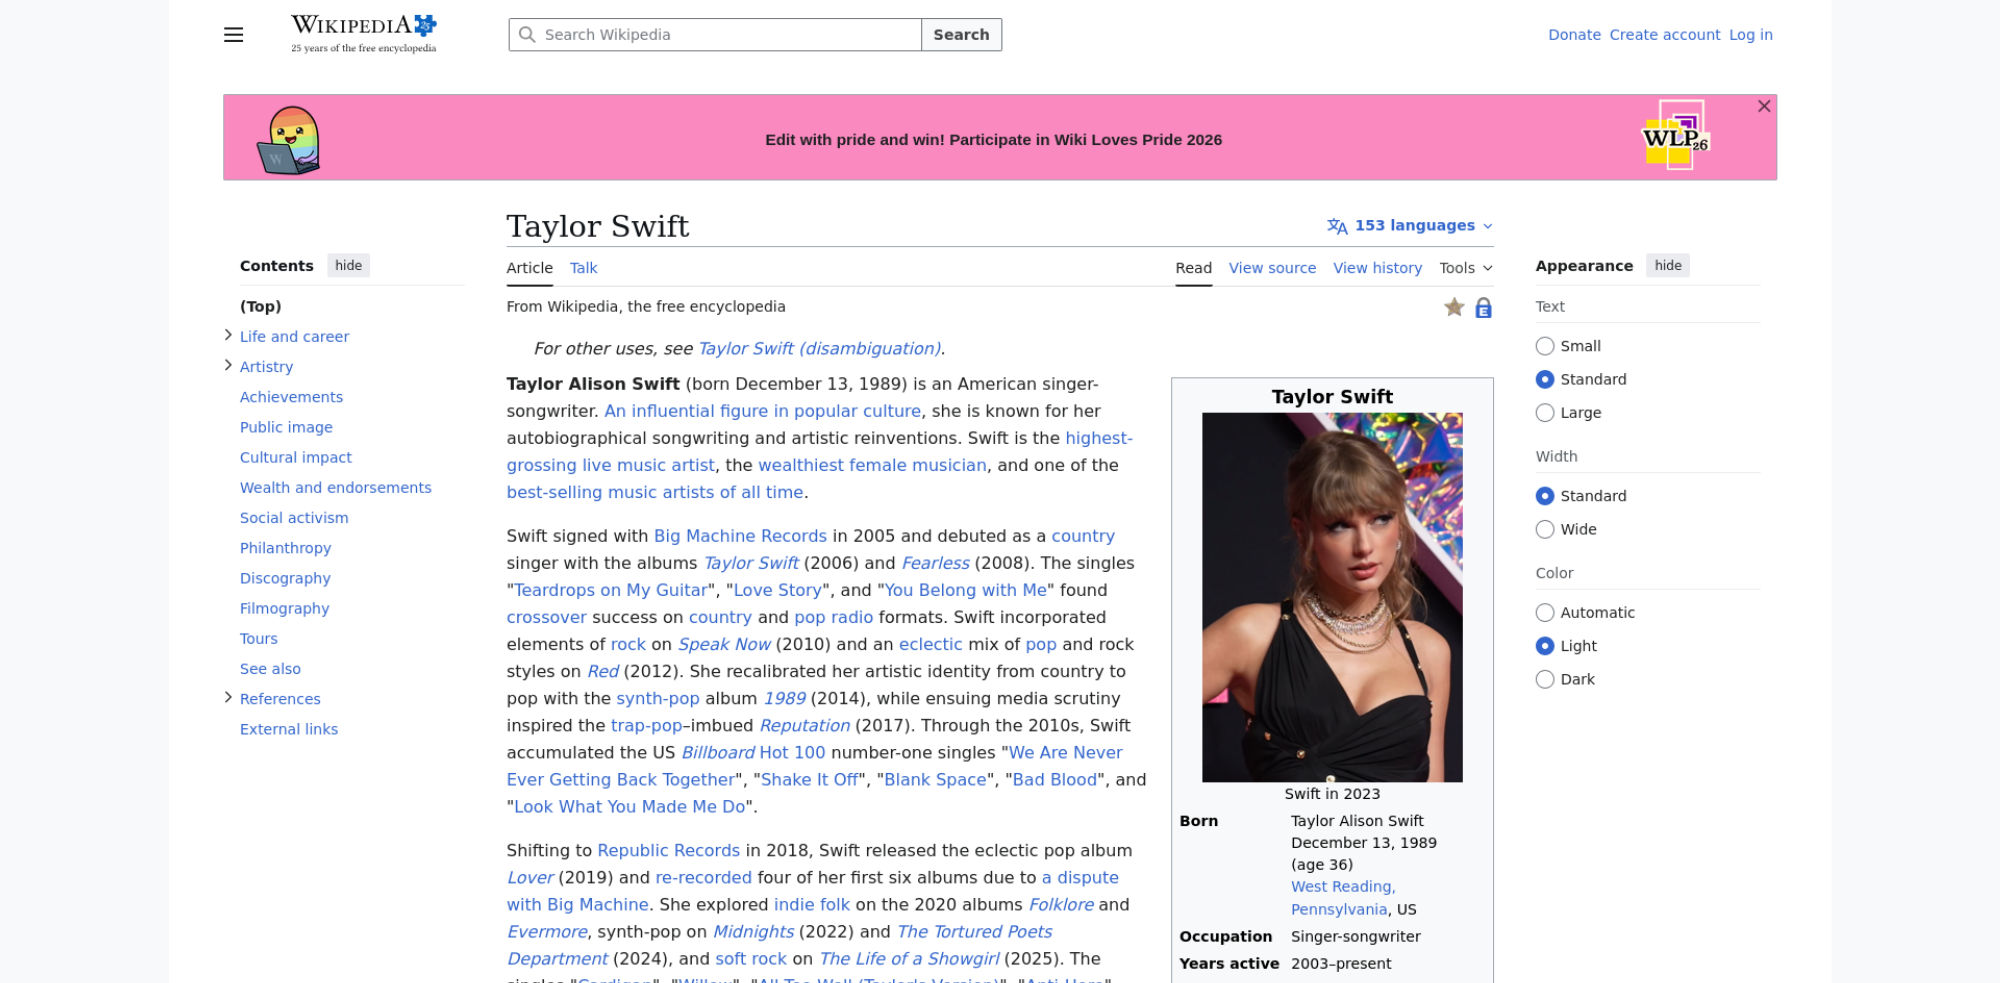Open Teardrops on My Guitar link
Screen dimensions: 2000x983
tap(611, 590)
